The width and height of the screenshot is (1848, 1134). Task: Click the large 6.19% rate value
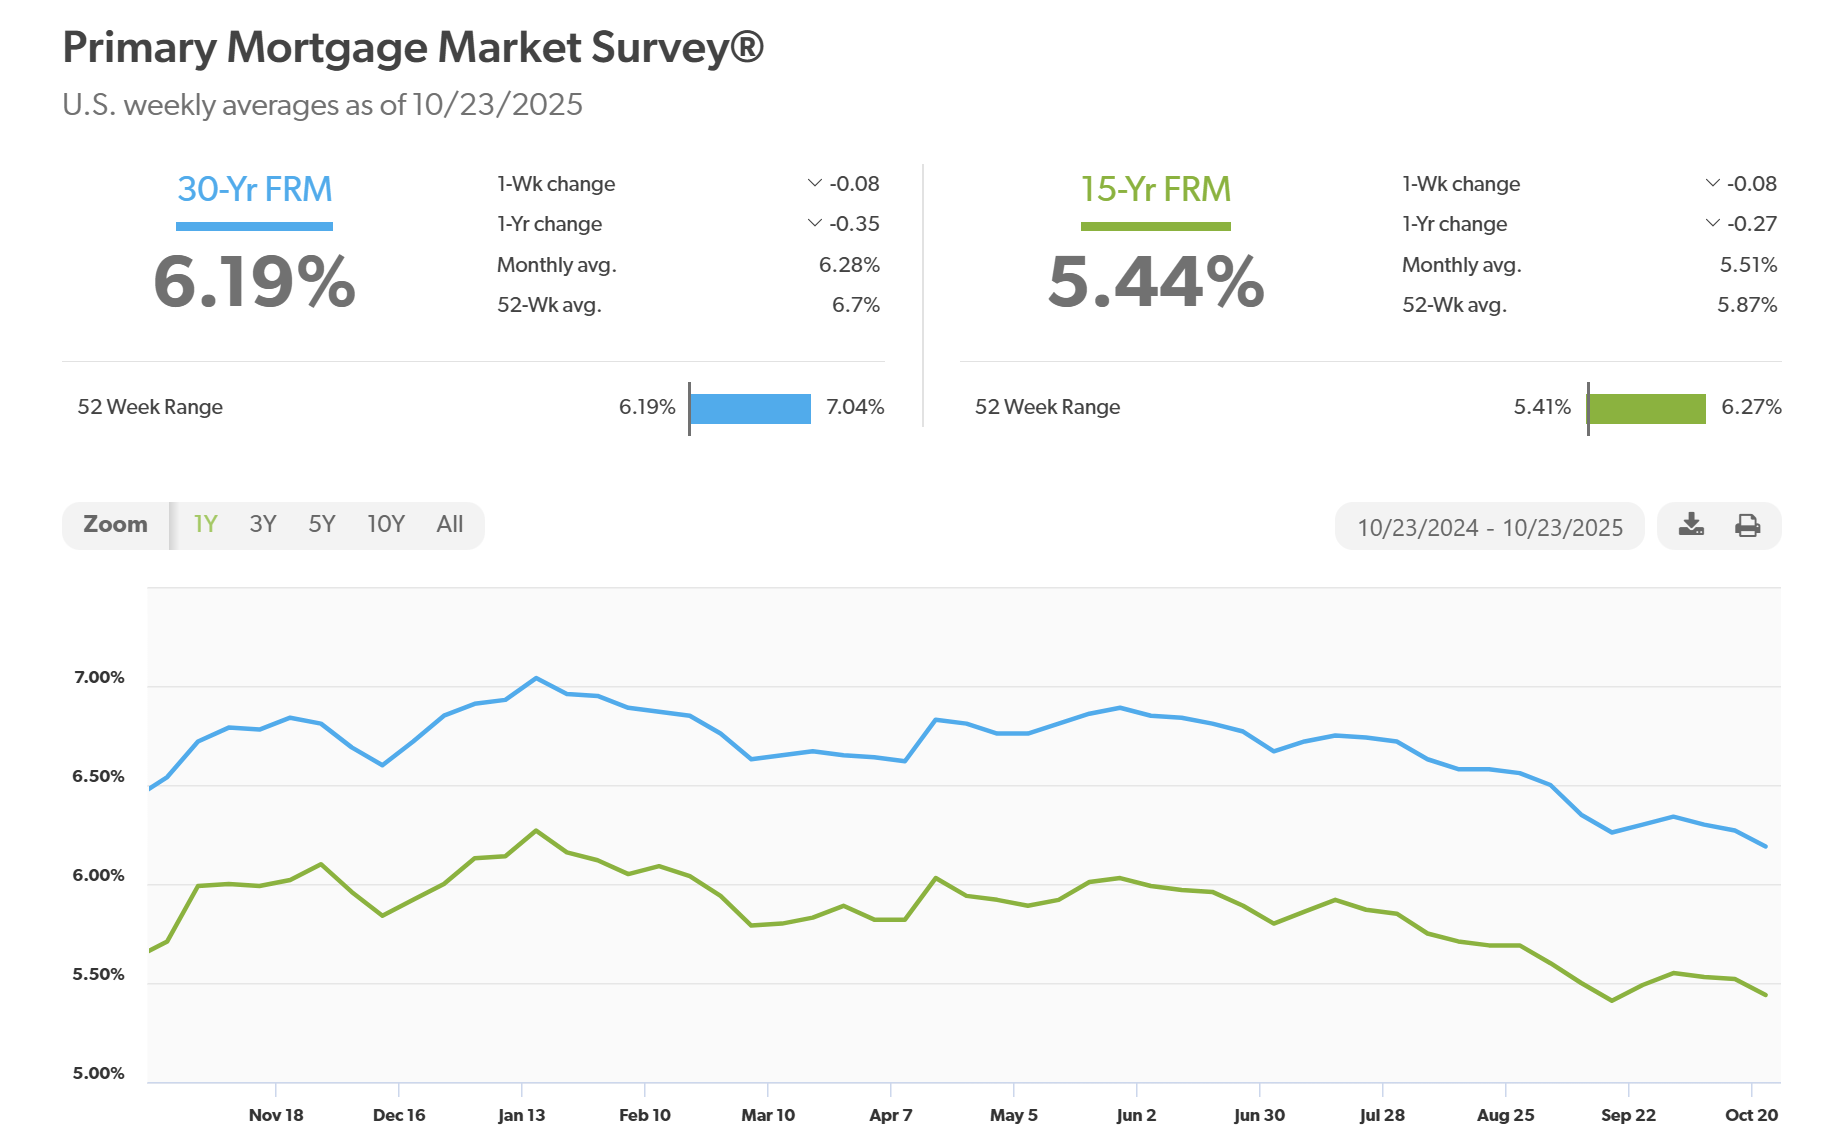(254, 282)
